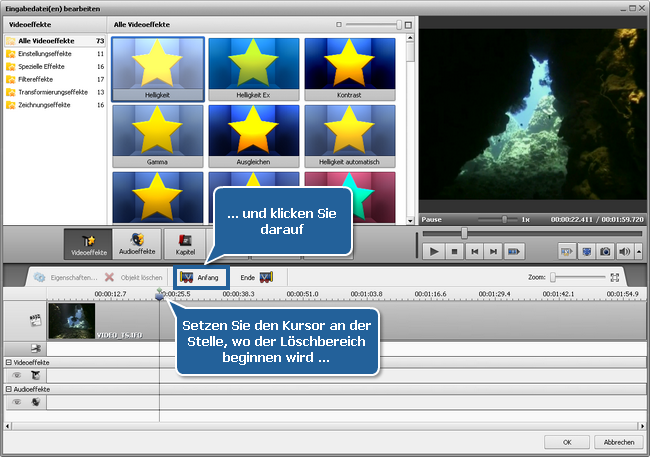This screenshot has width=650, height=457.
Task: Click the Anfang marker button
Action: coord(200,277)
